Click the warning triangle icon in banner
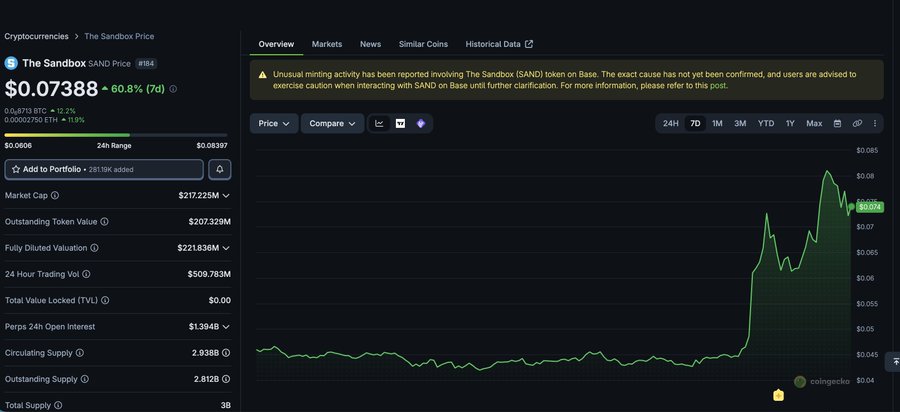The width and height of the screenshot is (900, 412). coord(262,75)
